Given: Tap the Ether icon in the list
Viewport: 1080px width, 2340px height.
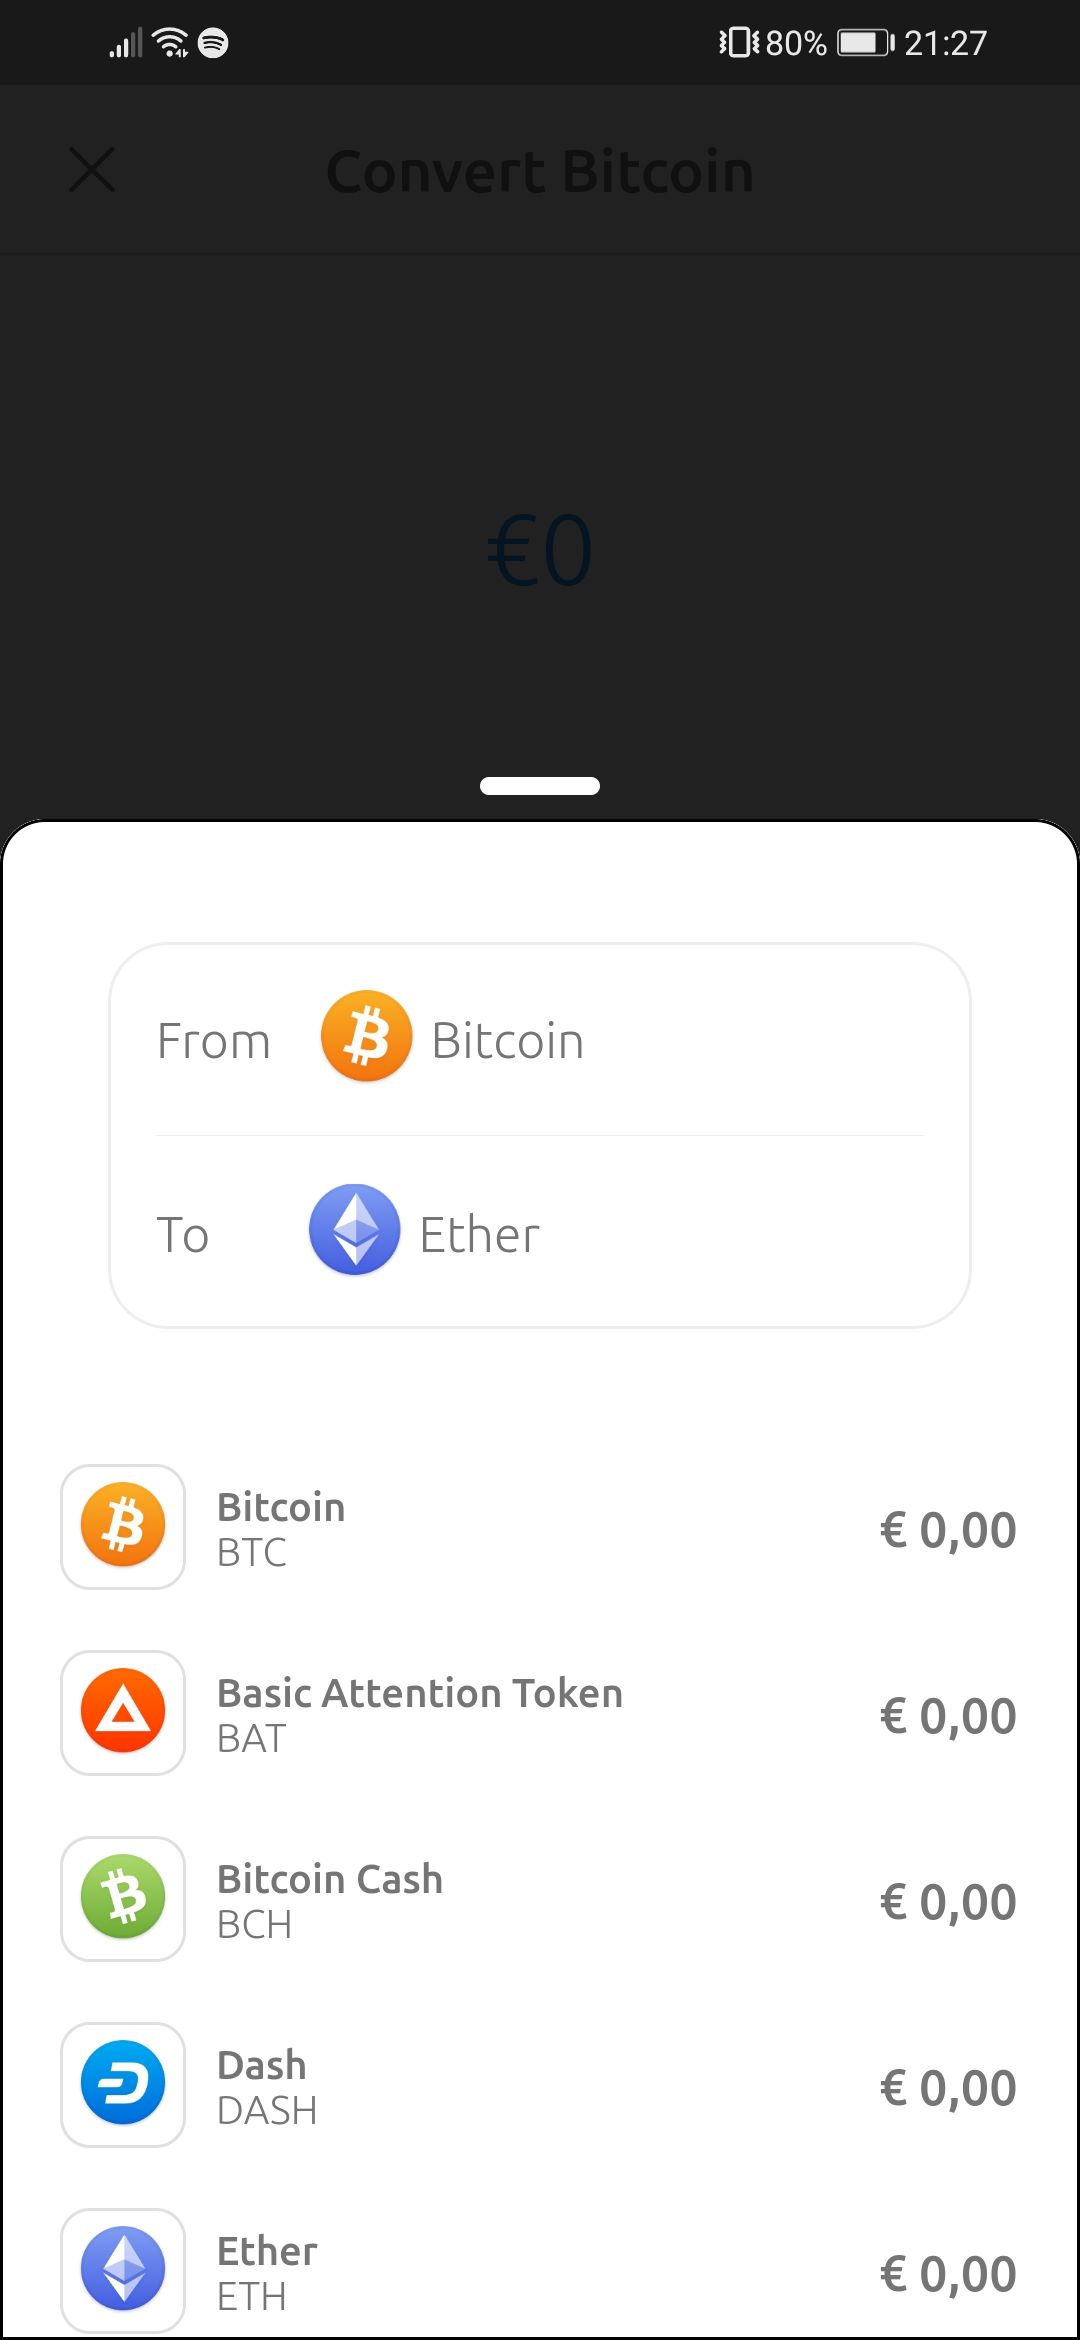Looking at the screenshot, I should pyautogui.click(x=123, y=2270).
